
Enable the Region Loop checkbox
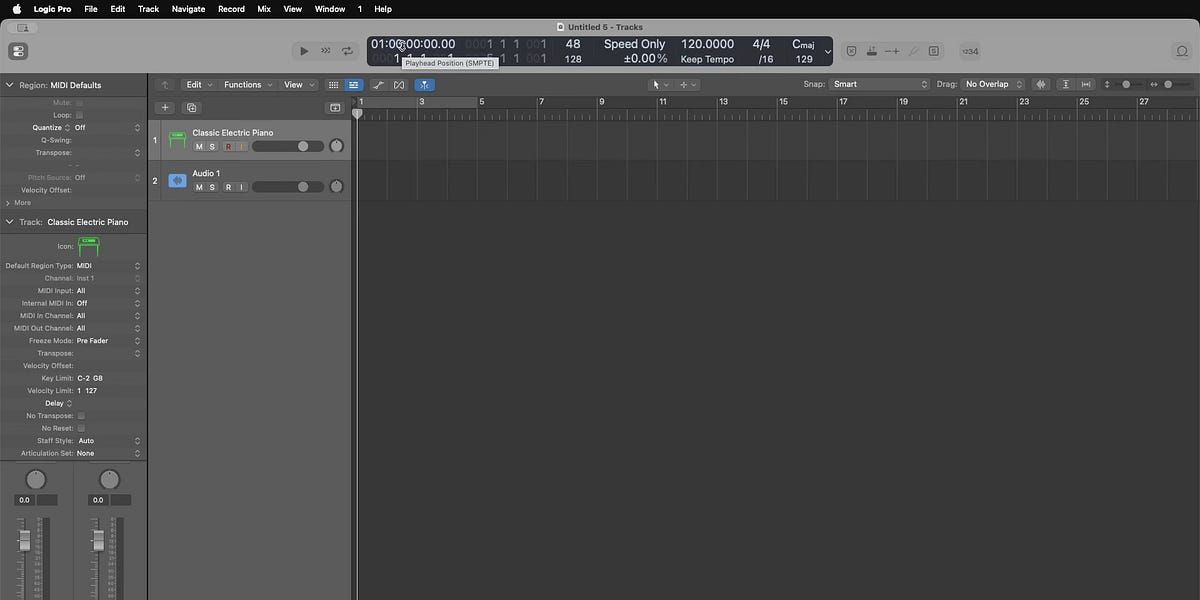pyautogui.click(x=80, y=115)
